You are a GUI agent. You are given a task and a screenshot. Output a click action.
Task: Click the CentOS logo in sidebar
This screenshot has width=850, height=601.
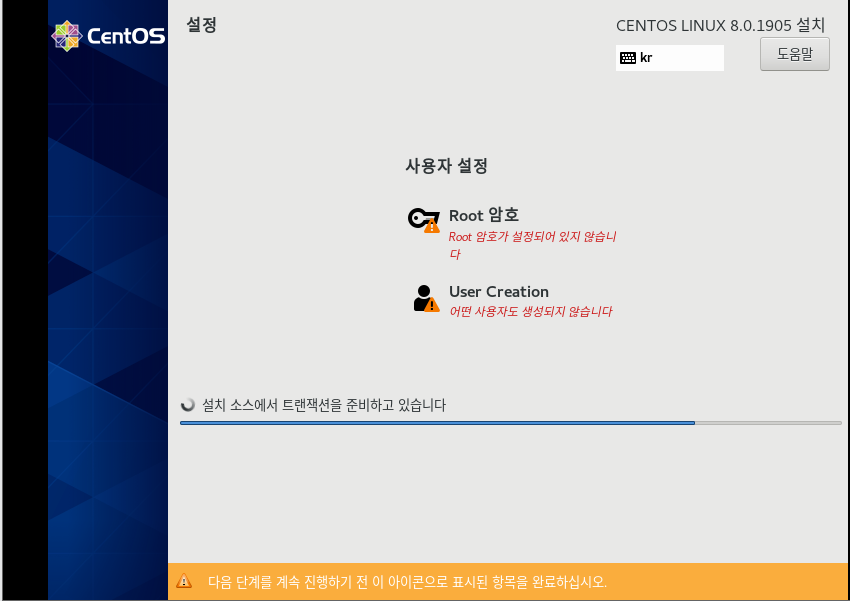point(108,36)
